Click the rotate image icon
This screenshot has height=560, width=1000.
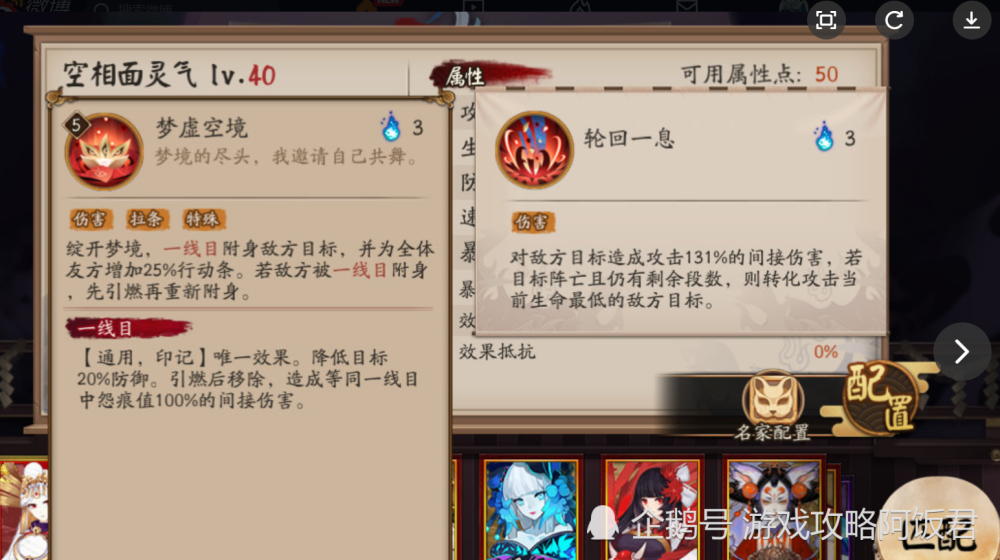click(894, 20)
